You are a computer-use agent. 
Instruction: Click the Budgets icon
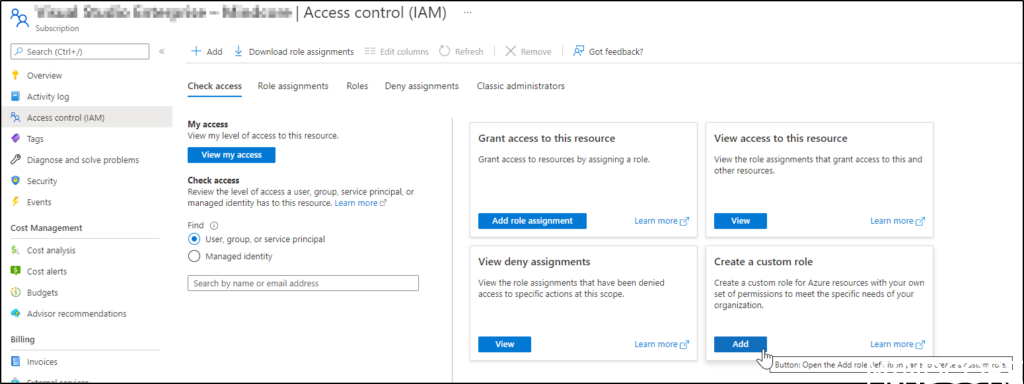(16, 293)
